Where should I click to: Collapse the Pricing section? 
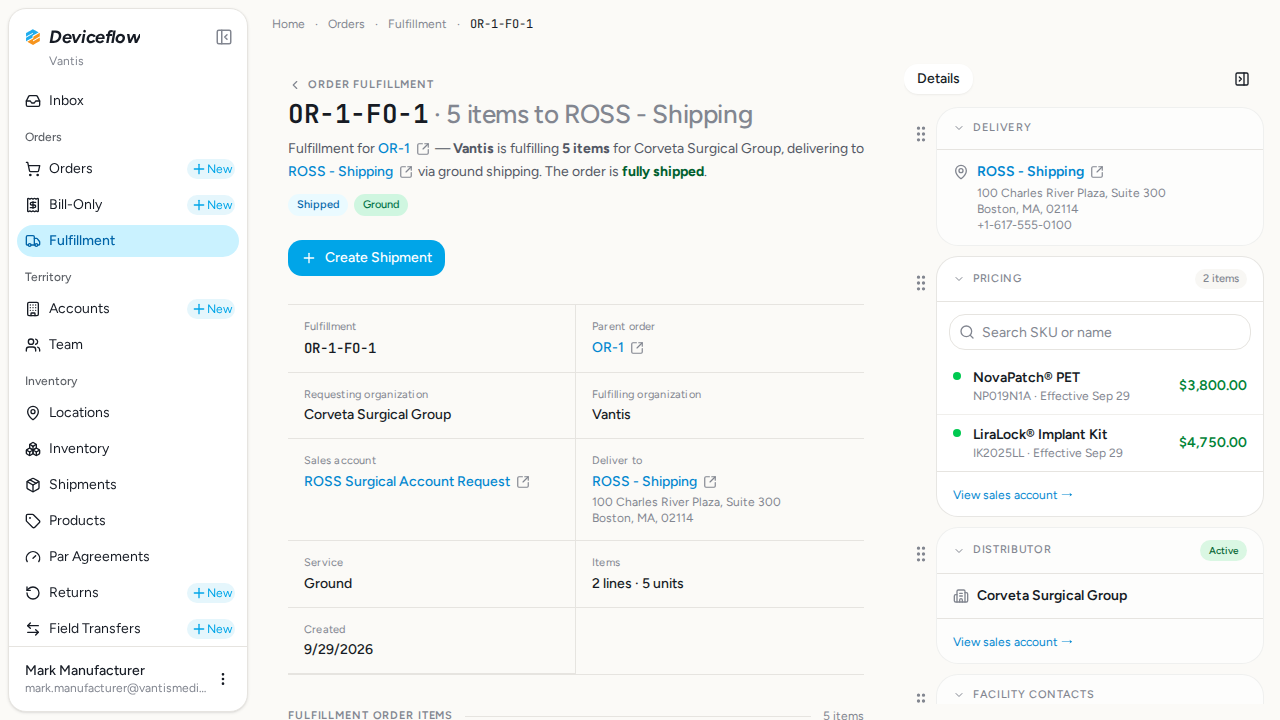[959, 279]
